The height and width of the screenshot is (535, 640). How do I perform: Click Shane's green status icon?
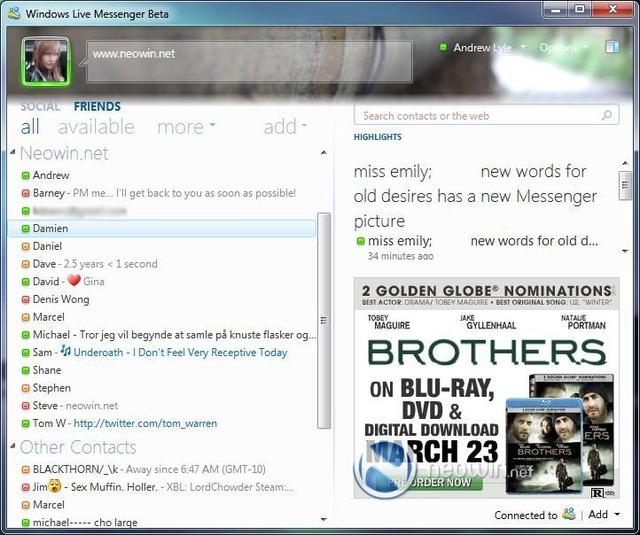point(25,371)
